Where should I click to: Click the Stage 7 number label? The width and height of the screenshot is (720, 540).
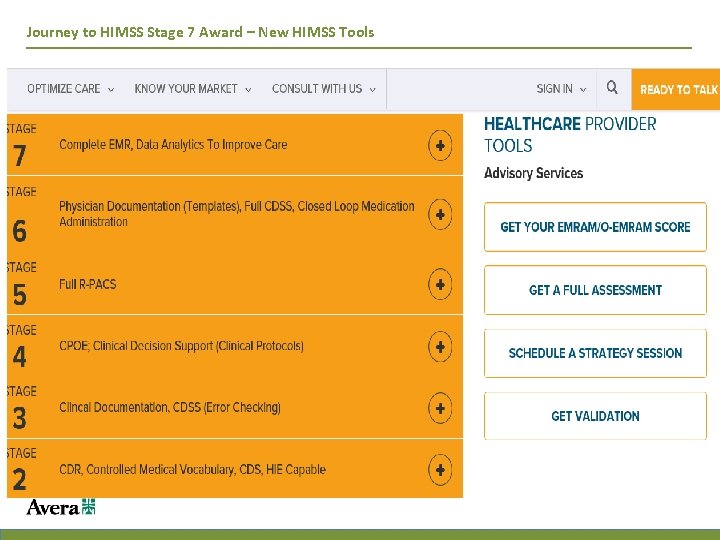tap(19, 156)
